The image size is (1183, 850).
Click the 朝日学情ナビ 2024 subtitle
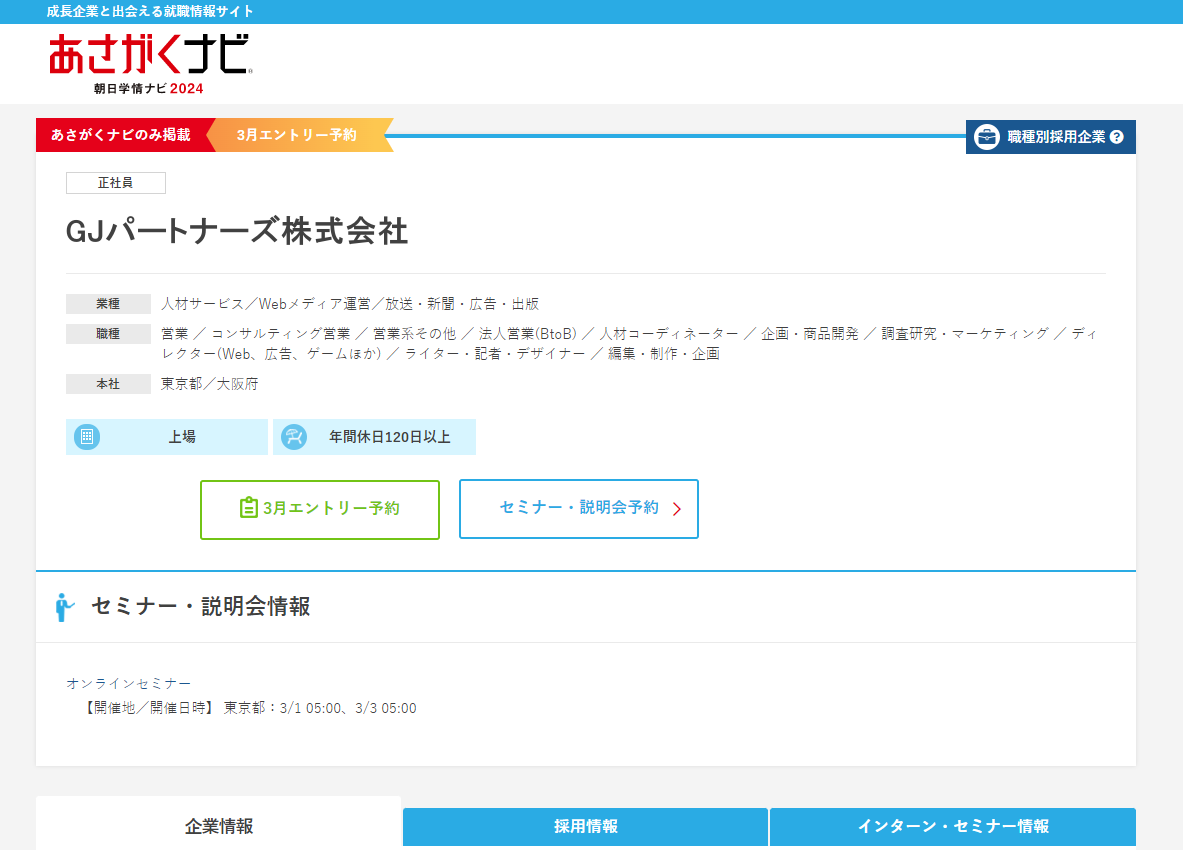pyautogui.click(x=149, y=88)
